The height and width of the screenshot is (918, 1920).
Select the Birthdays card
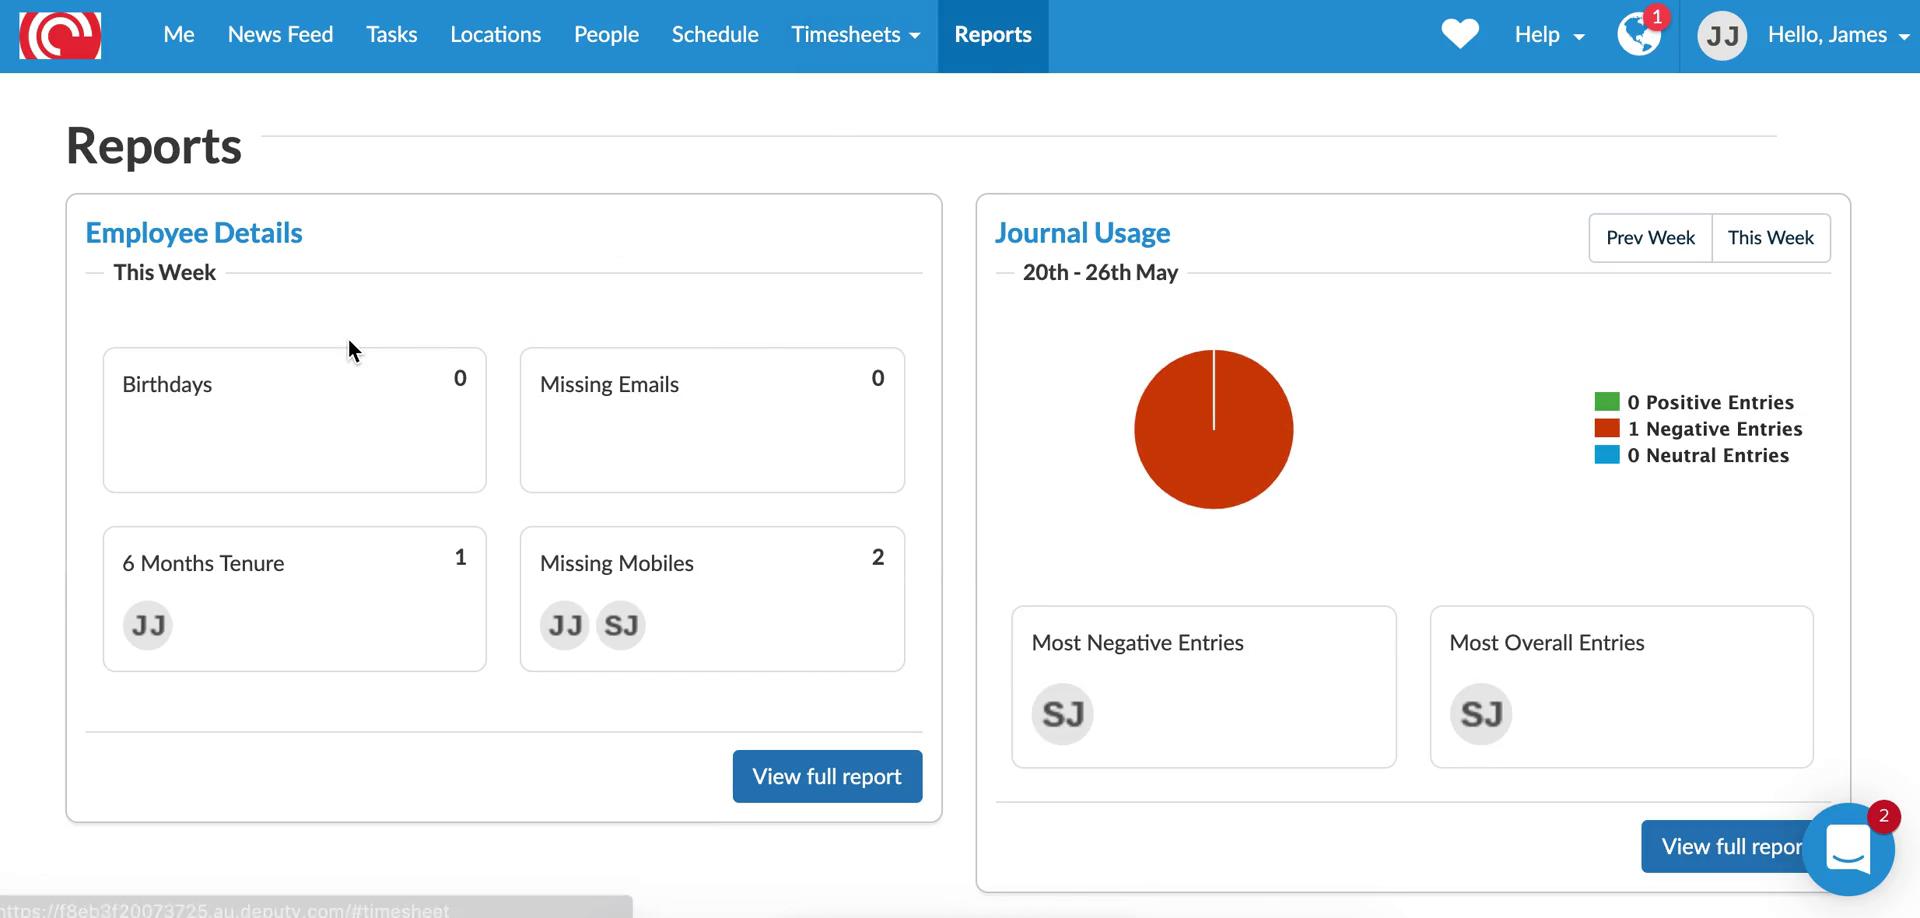coord(295,420)
